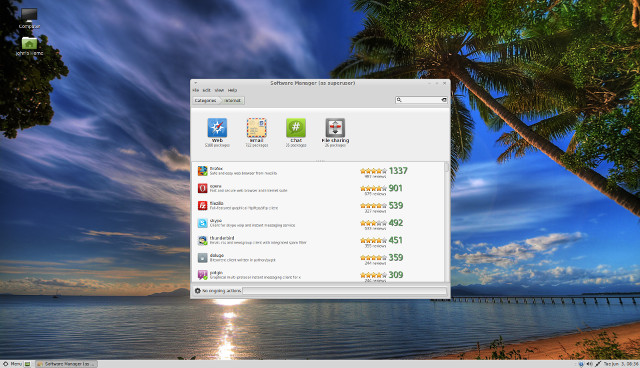Click the packages count under File sharing

335,145
